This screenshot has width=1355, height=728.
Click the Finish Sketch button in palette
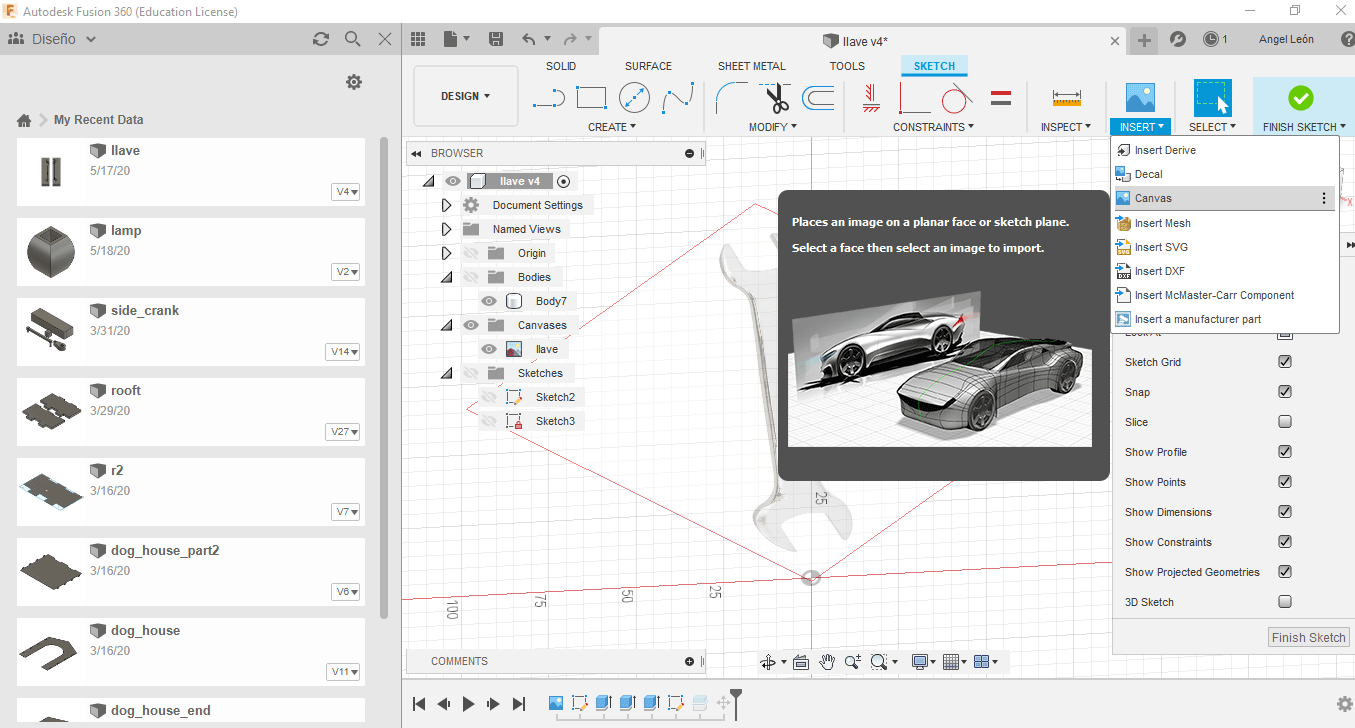(x=1308, y=637)
